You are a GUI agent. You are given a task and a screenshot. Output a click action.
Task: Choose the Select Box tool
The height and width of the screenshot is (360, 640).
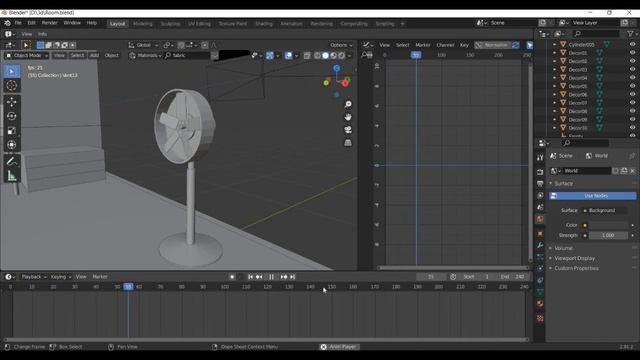coord(11,71)
